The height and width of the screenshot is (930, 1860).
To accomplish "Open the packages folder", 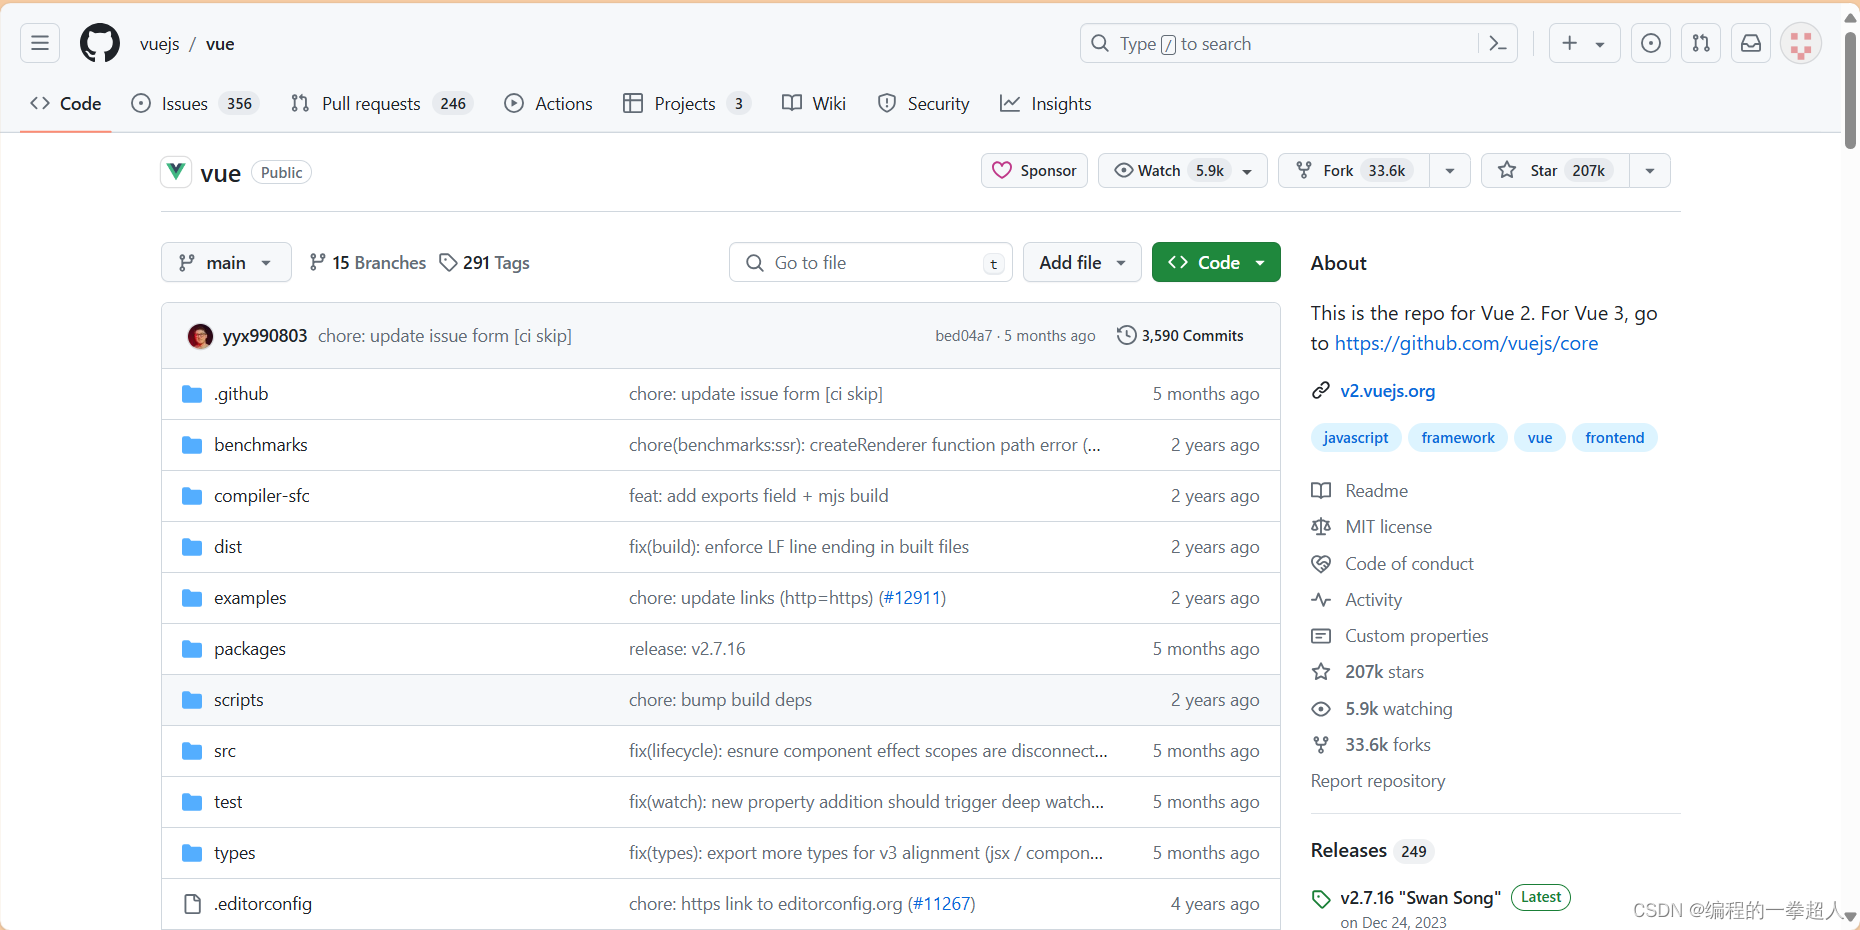I will (250, 649).
